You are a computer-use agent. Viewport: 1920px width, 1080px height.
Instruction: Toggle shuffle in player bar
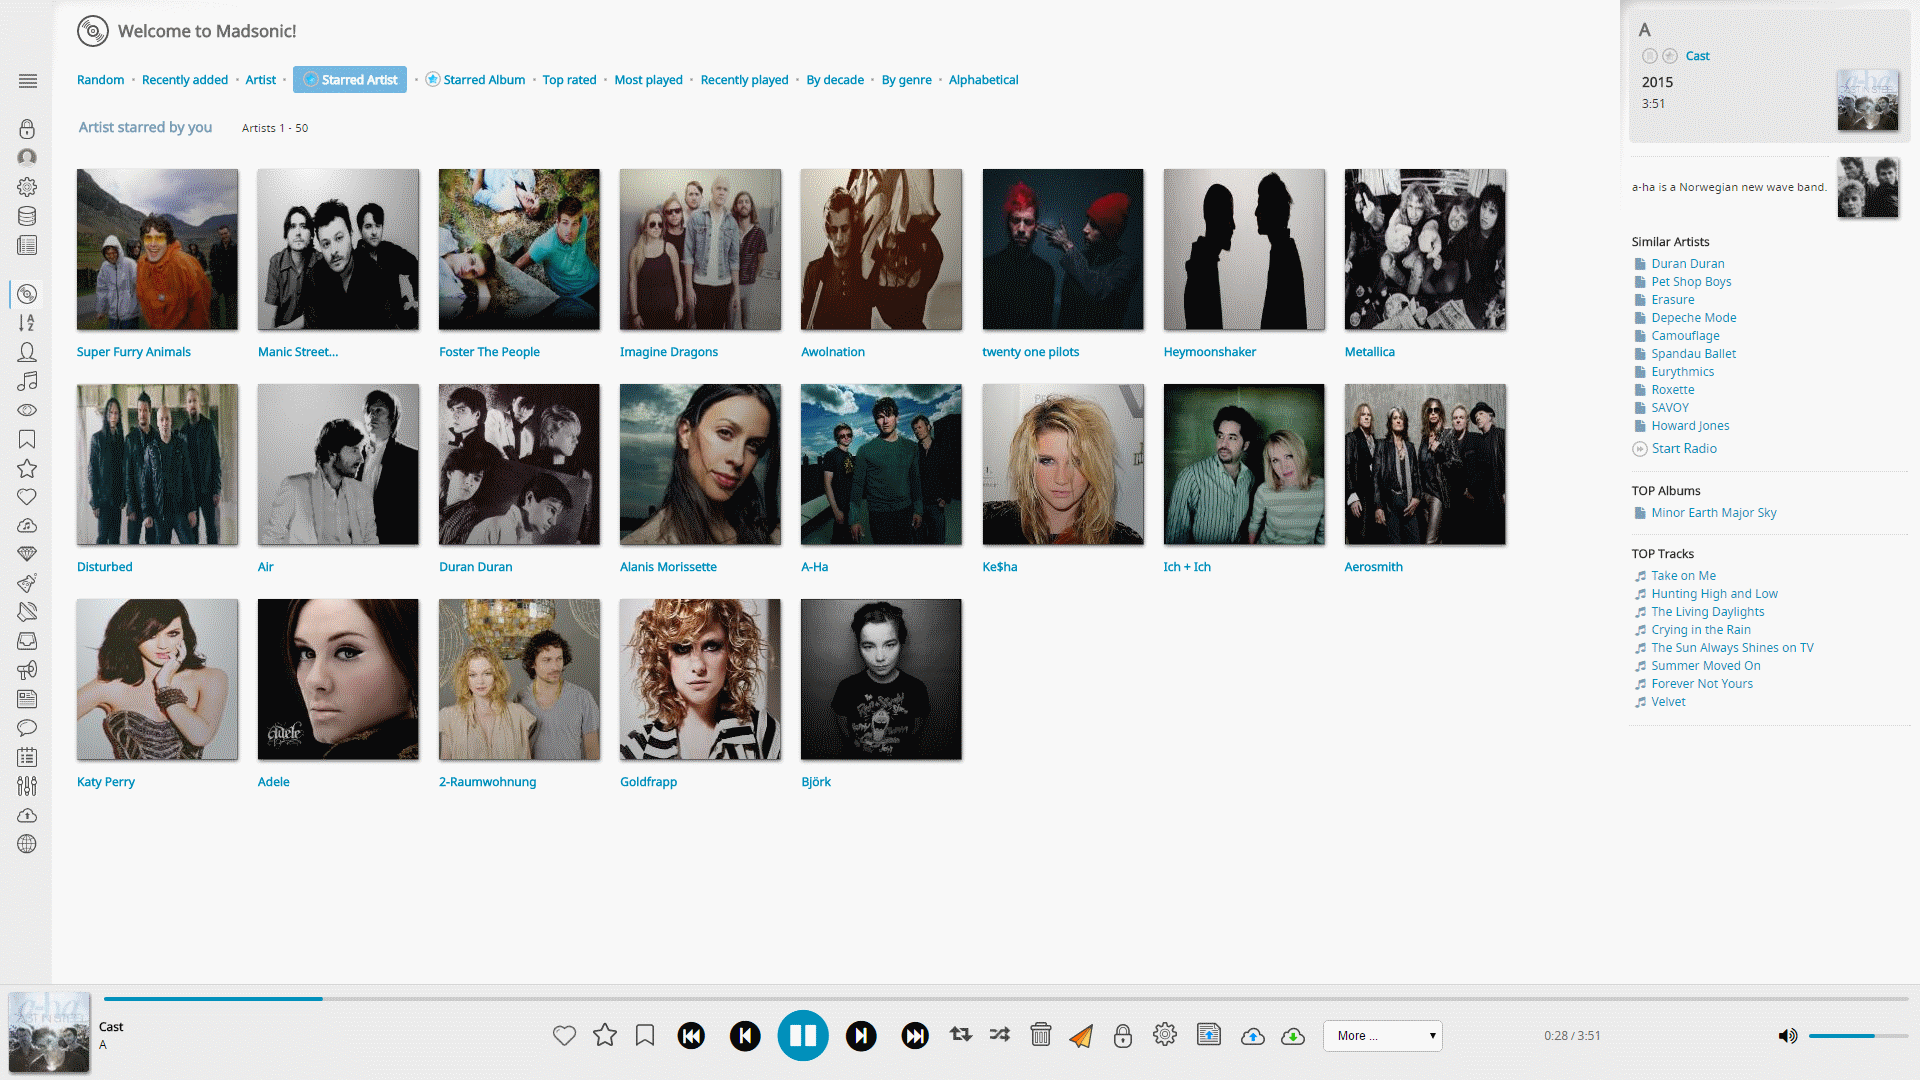click(1000, 1035)
